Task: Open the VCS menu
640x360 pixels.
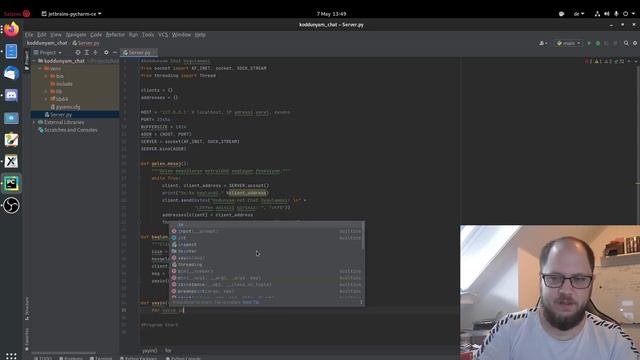Action: tap(163, 35)
